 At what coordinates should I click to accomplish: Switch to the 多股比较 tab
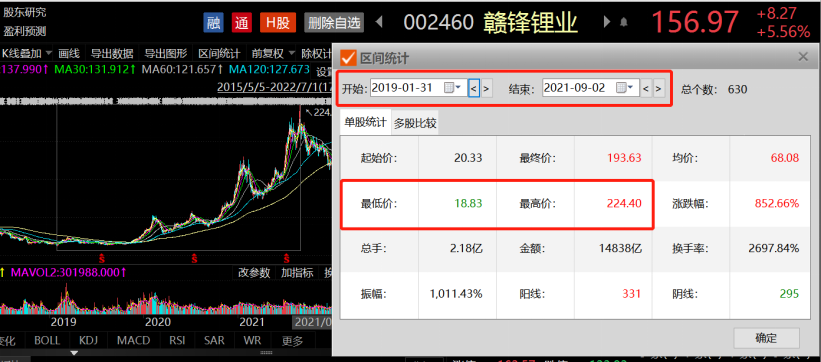click(415, 124)
